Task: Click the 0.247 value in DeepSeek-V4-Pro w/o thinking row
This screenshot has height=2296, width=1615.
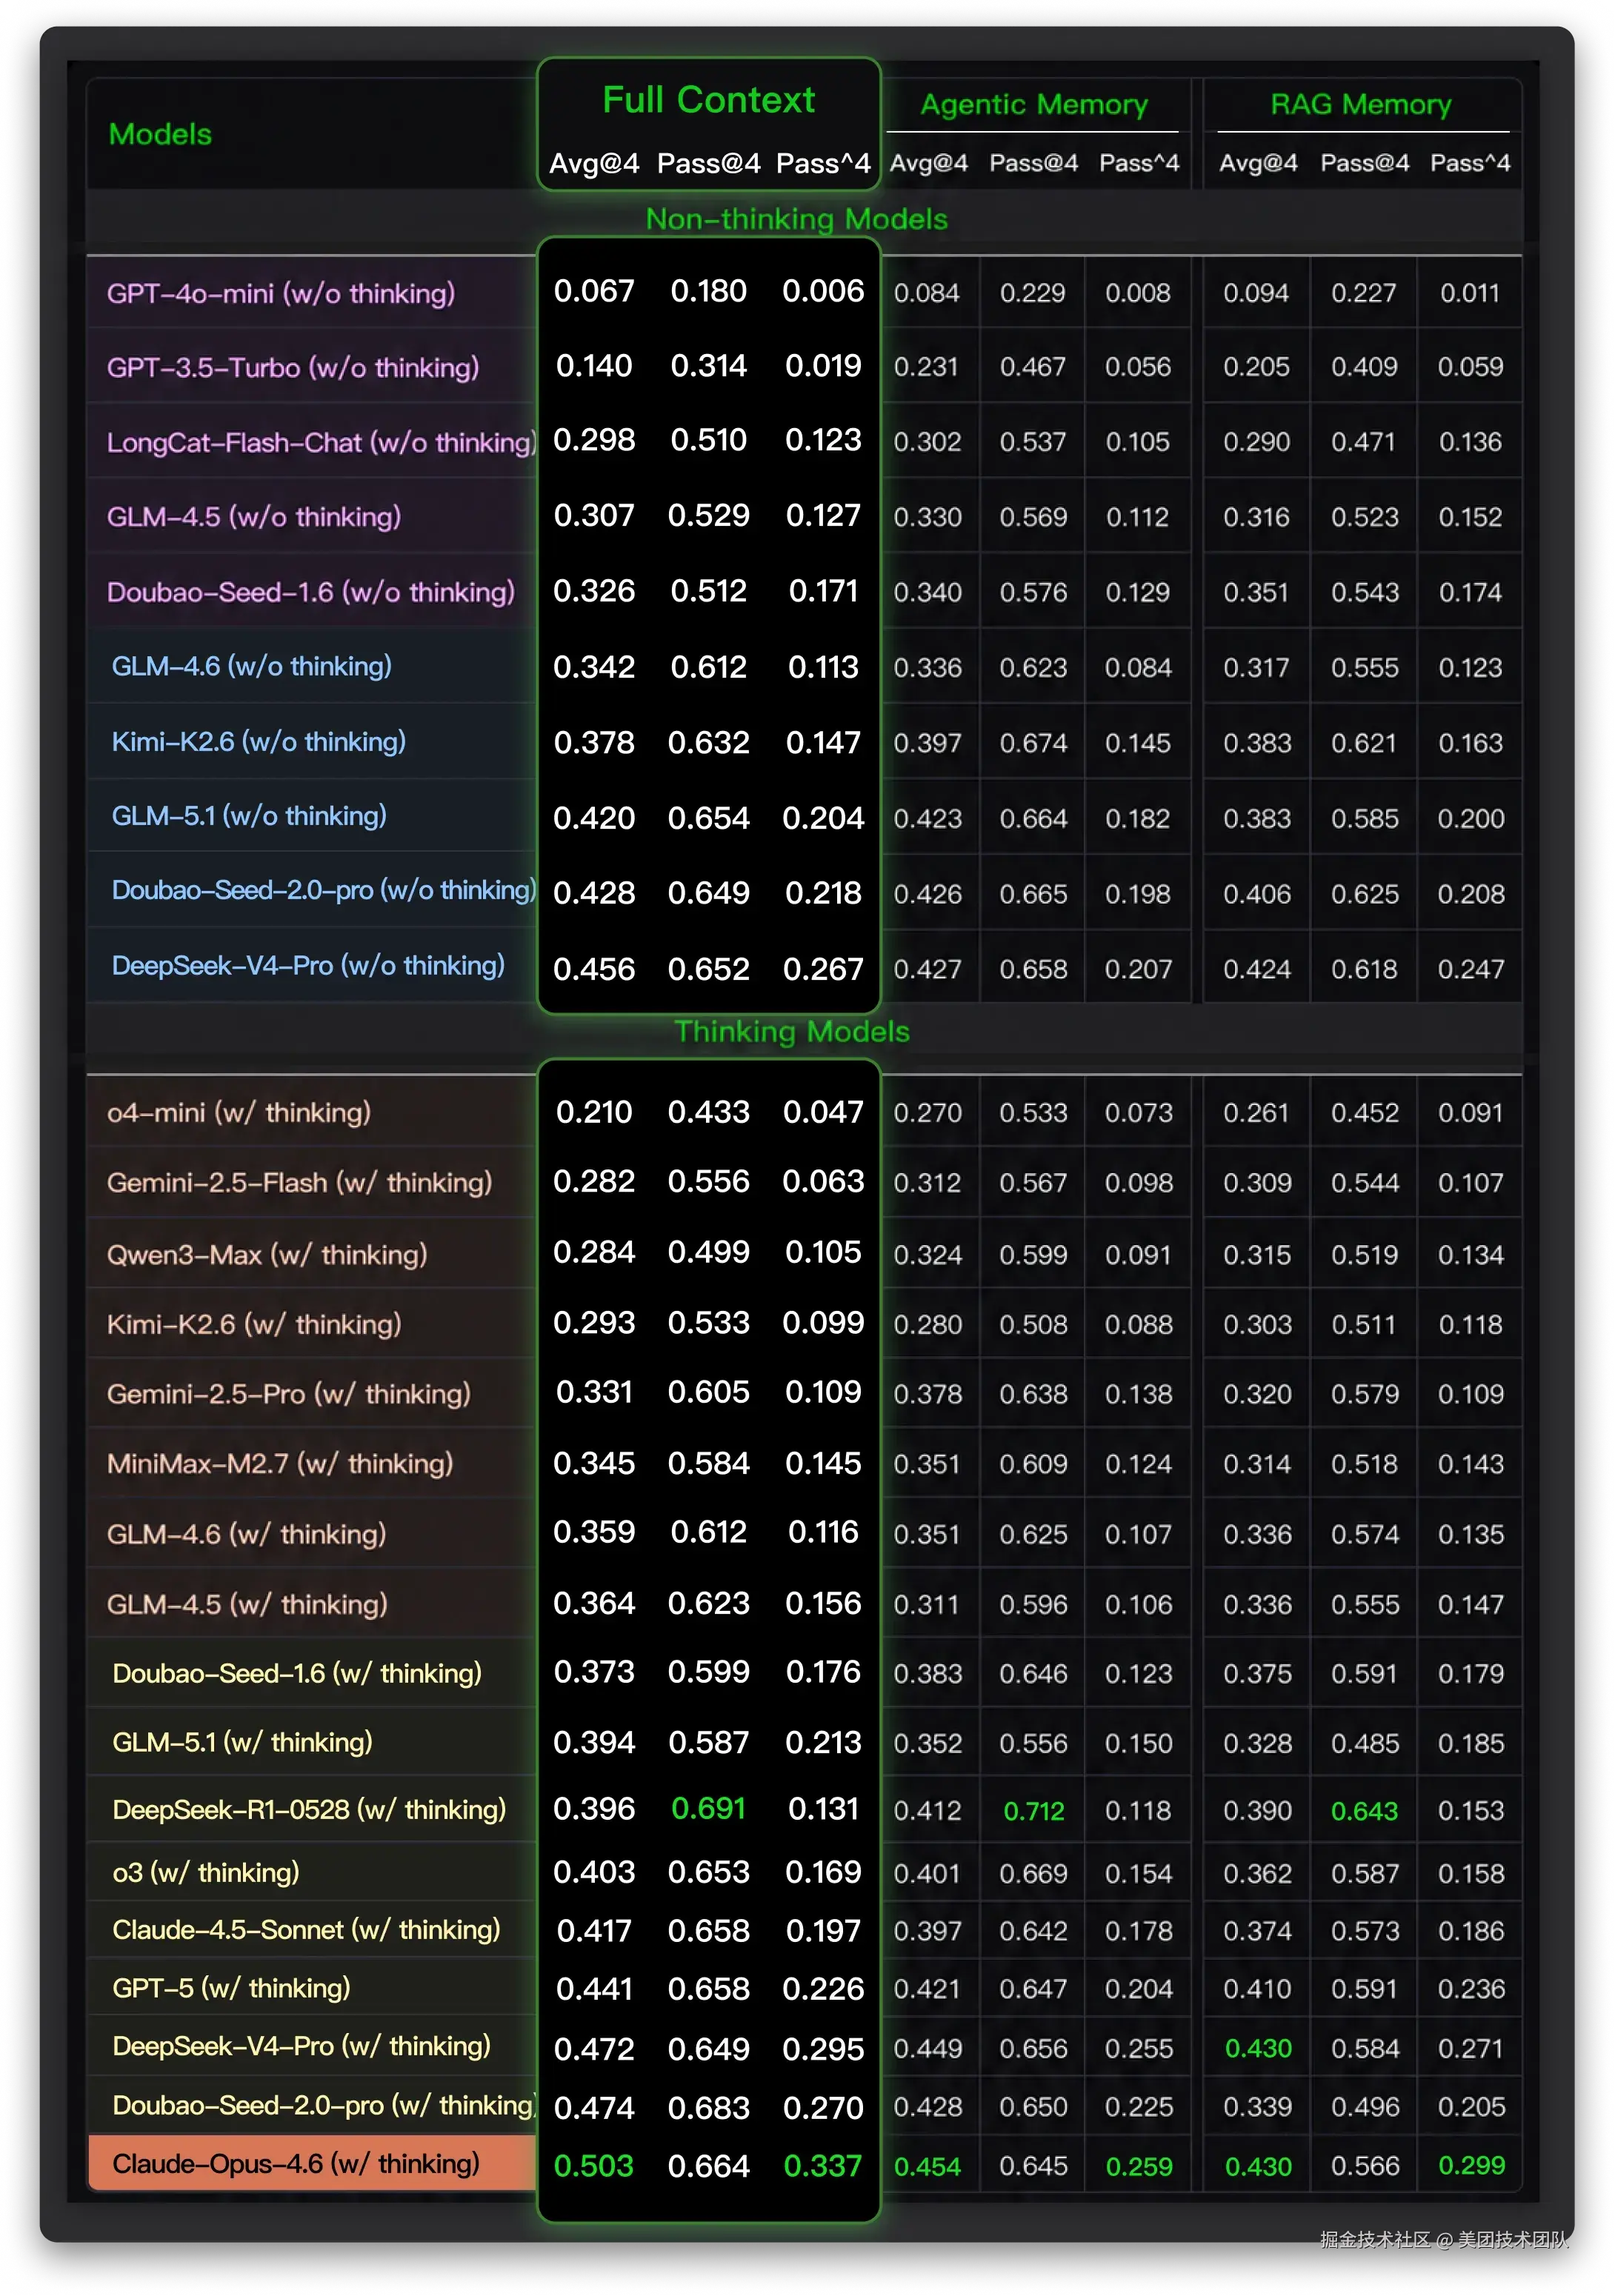Action: (x=1470, y=968)
